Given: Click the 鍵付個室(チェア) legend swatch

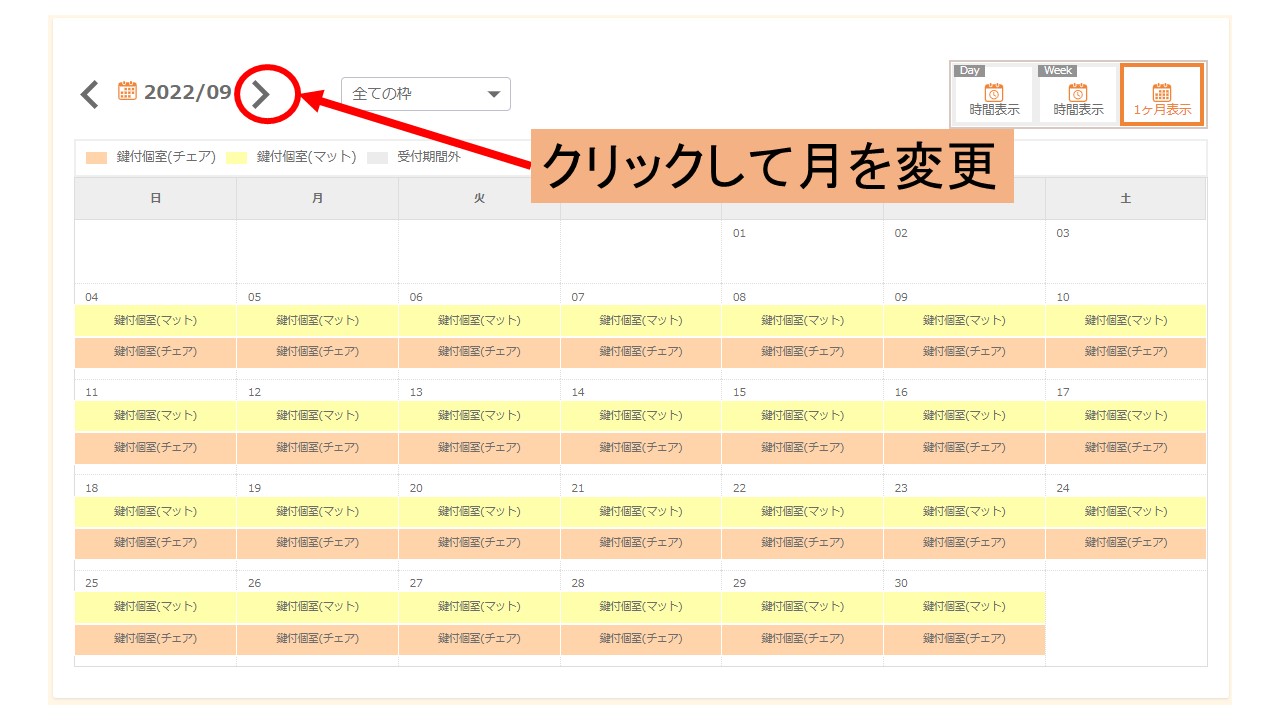Looking at the screenshot, I should pyautogui.click(x=97, y=157).
